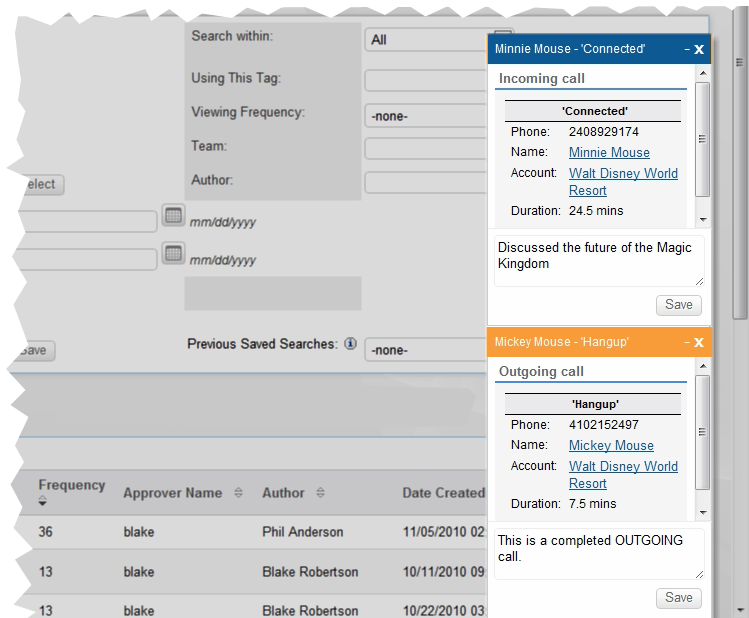Image resolution: width=749 pixels, height=618 pixels.
Task: Click scroll down arrow in Minnie panel
Action: (x=703, y=220)
